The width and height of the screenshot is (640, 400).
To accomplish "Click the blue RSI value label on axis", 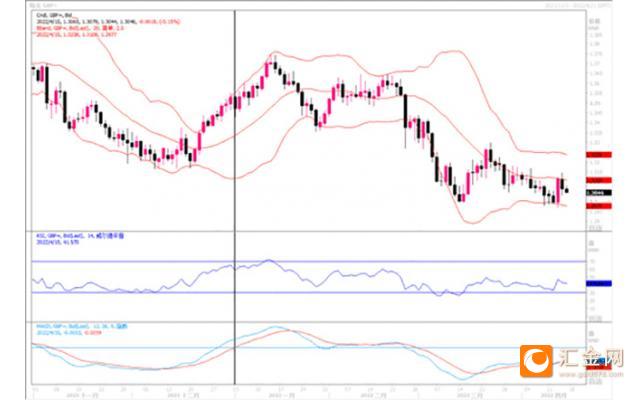I will pos(599,283).
